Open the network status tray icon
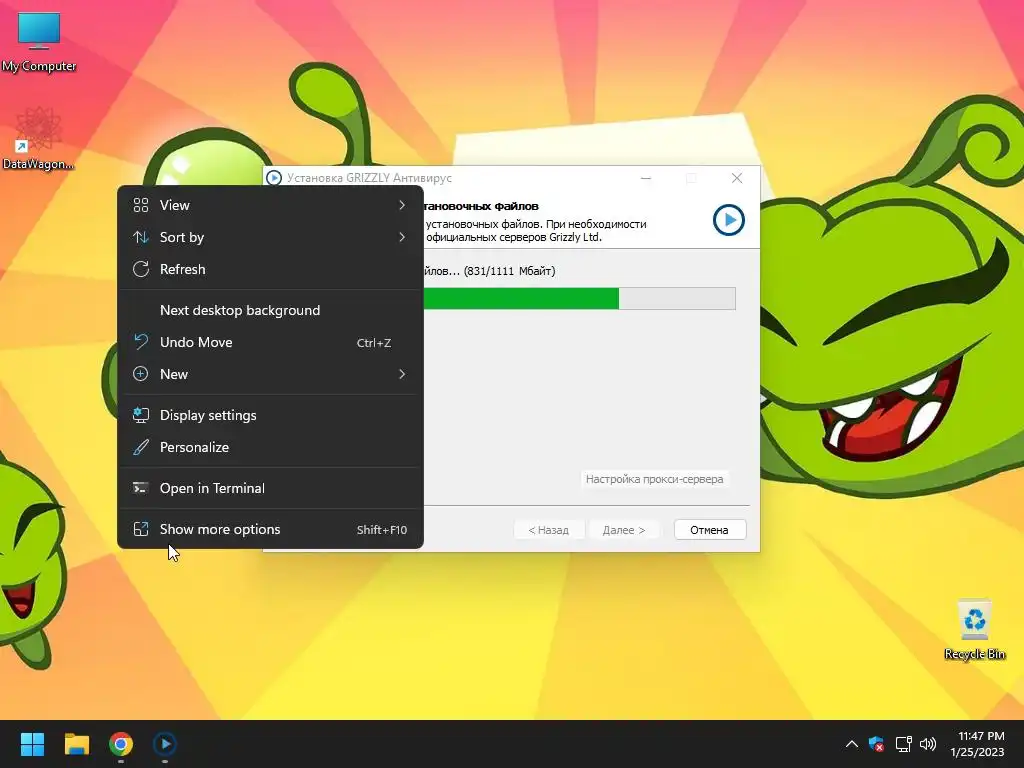This screenshot has height=768, width=1024. tap(903, 744)
